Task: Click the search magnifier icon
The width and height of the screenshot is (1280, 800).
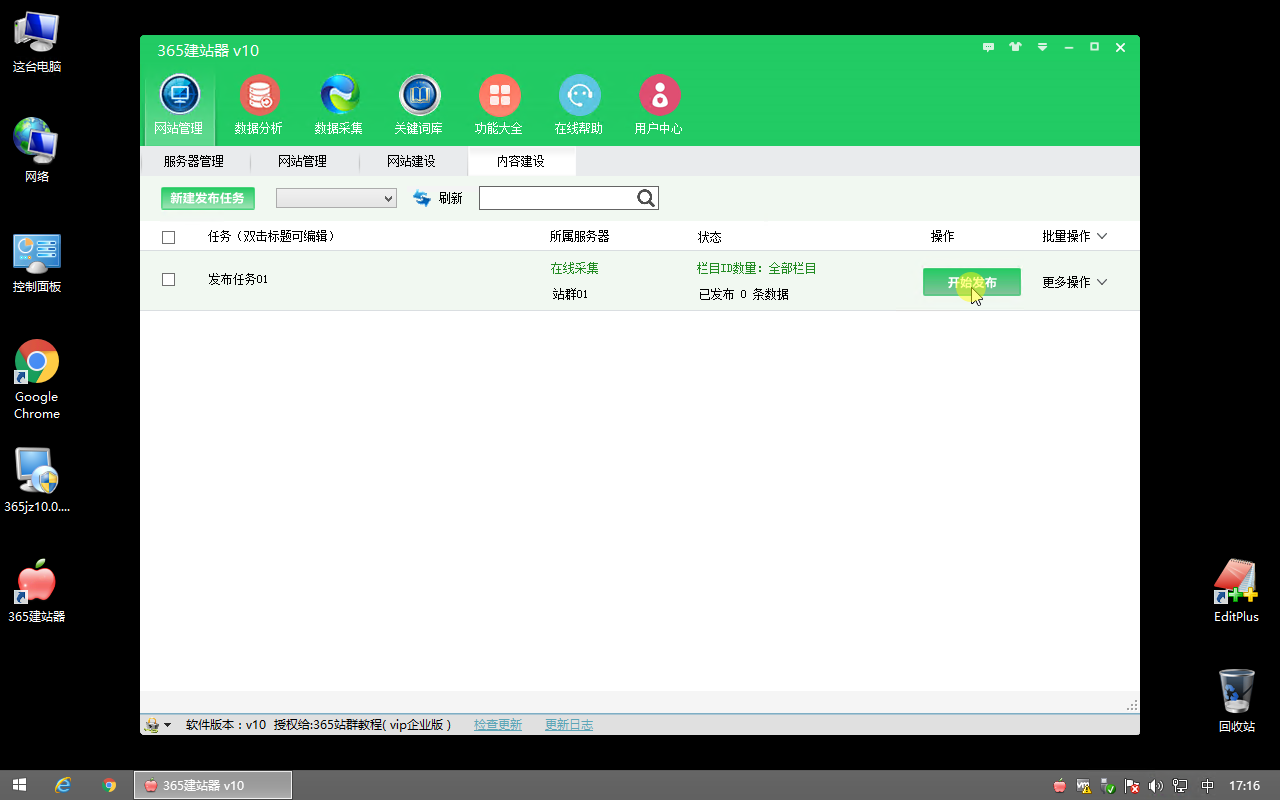Action: click(x=646, y=198)
